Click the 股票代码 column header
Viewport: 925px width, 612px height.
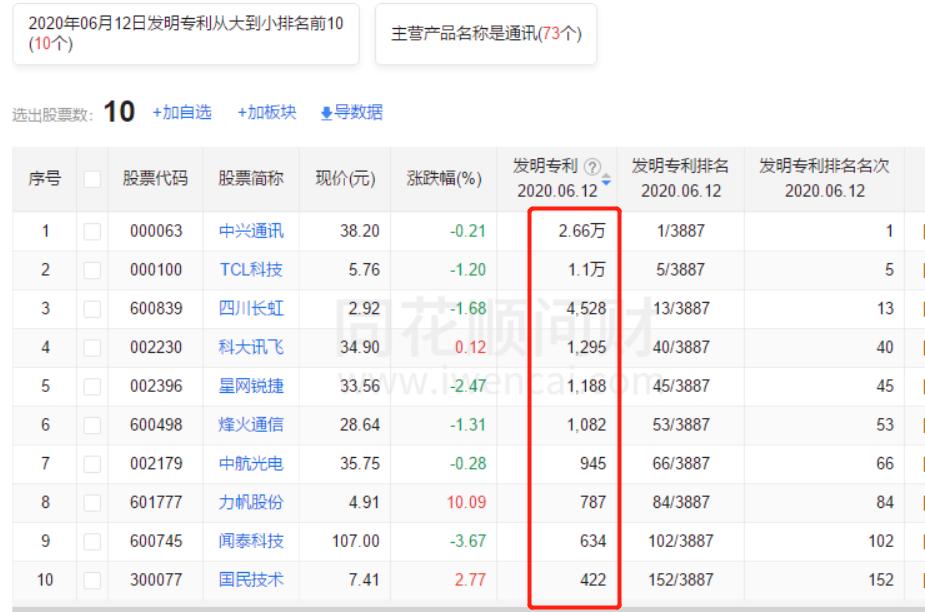click(x=156, y=178)
